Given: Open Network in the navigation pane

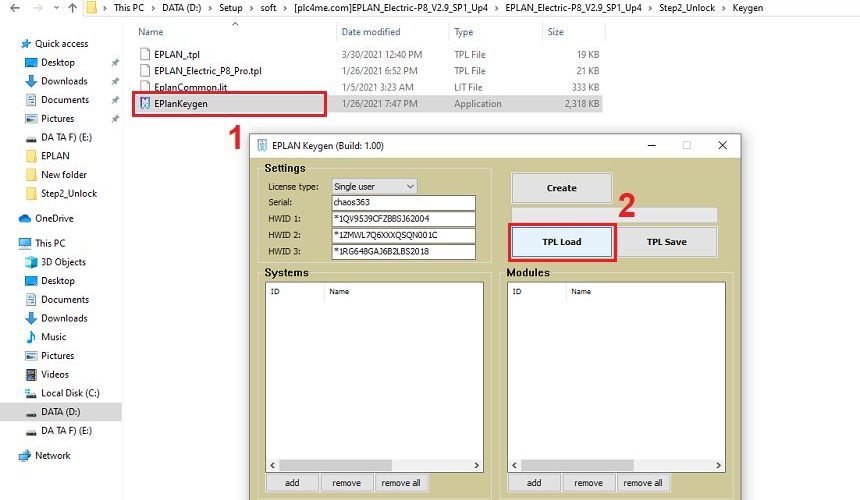Looking at the screenshot, I should 52,455.
